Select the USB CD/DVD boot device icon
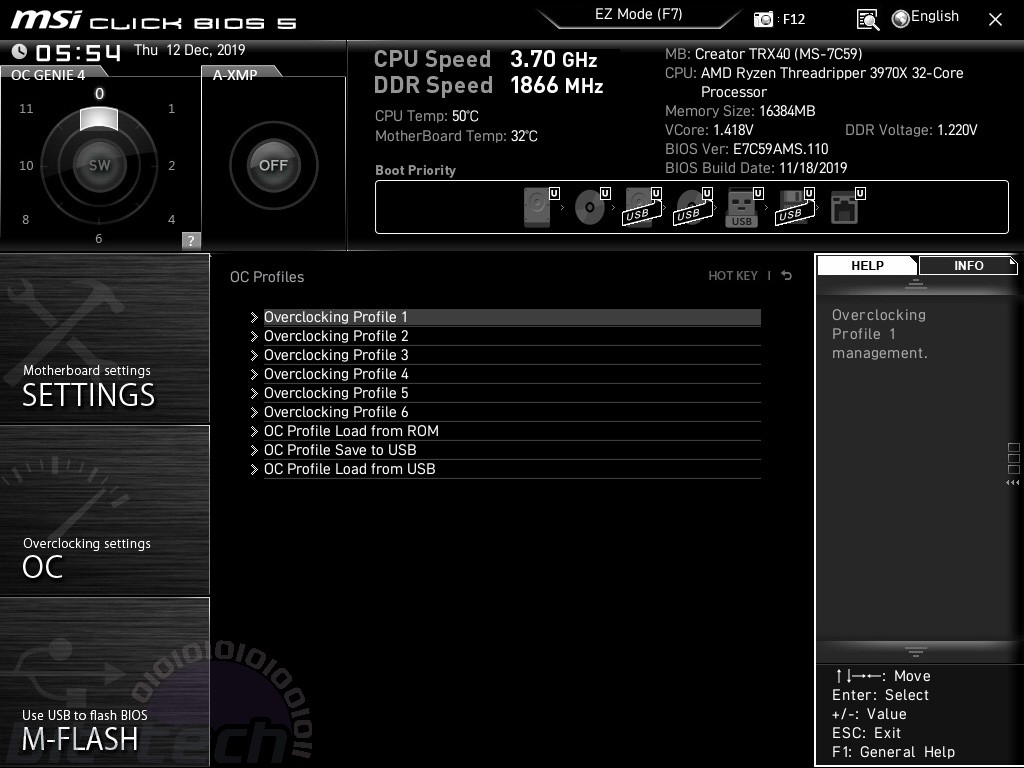Image resolution: width=1024 pixels, height=768 pixels. coord(692,207)
